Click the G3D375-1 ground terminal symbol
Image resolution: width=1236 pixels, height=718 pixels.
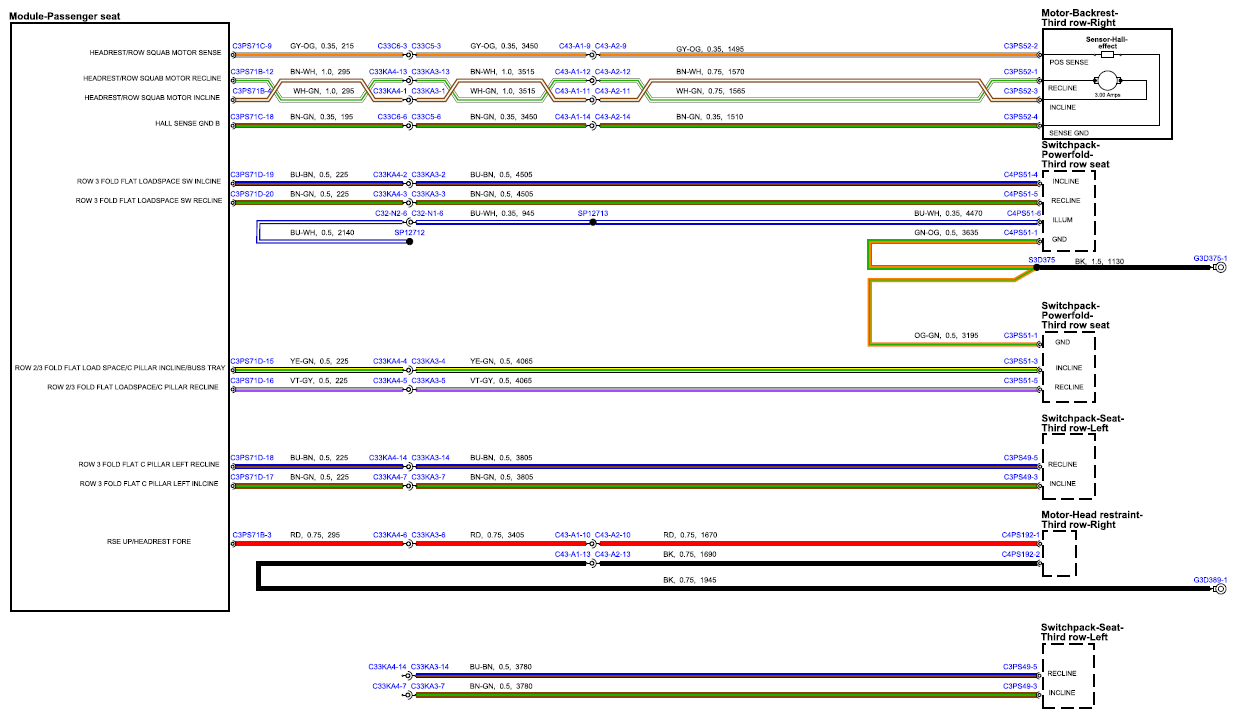pos(1220,269)
